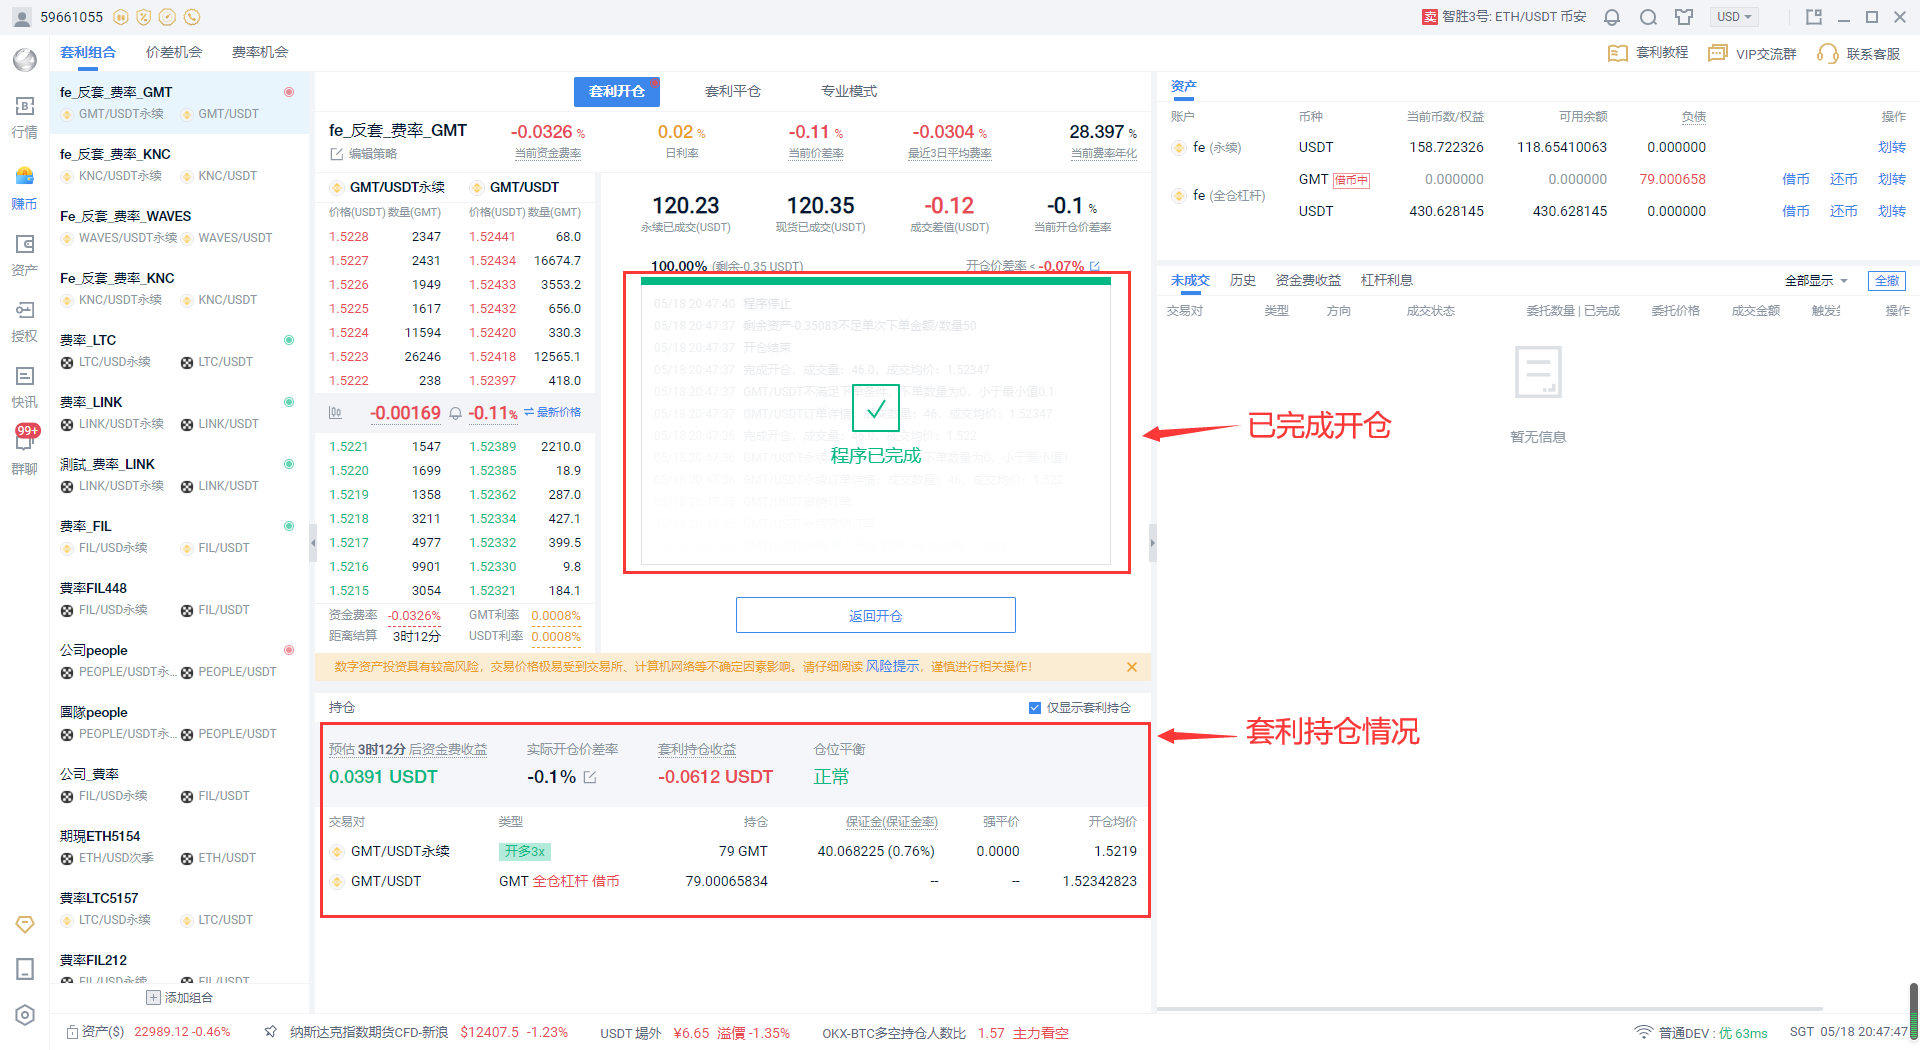Collapse right panel with the divider arrow
1920x1050 pixels.
pos(1153,543)
